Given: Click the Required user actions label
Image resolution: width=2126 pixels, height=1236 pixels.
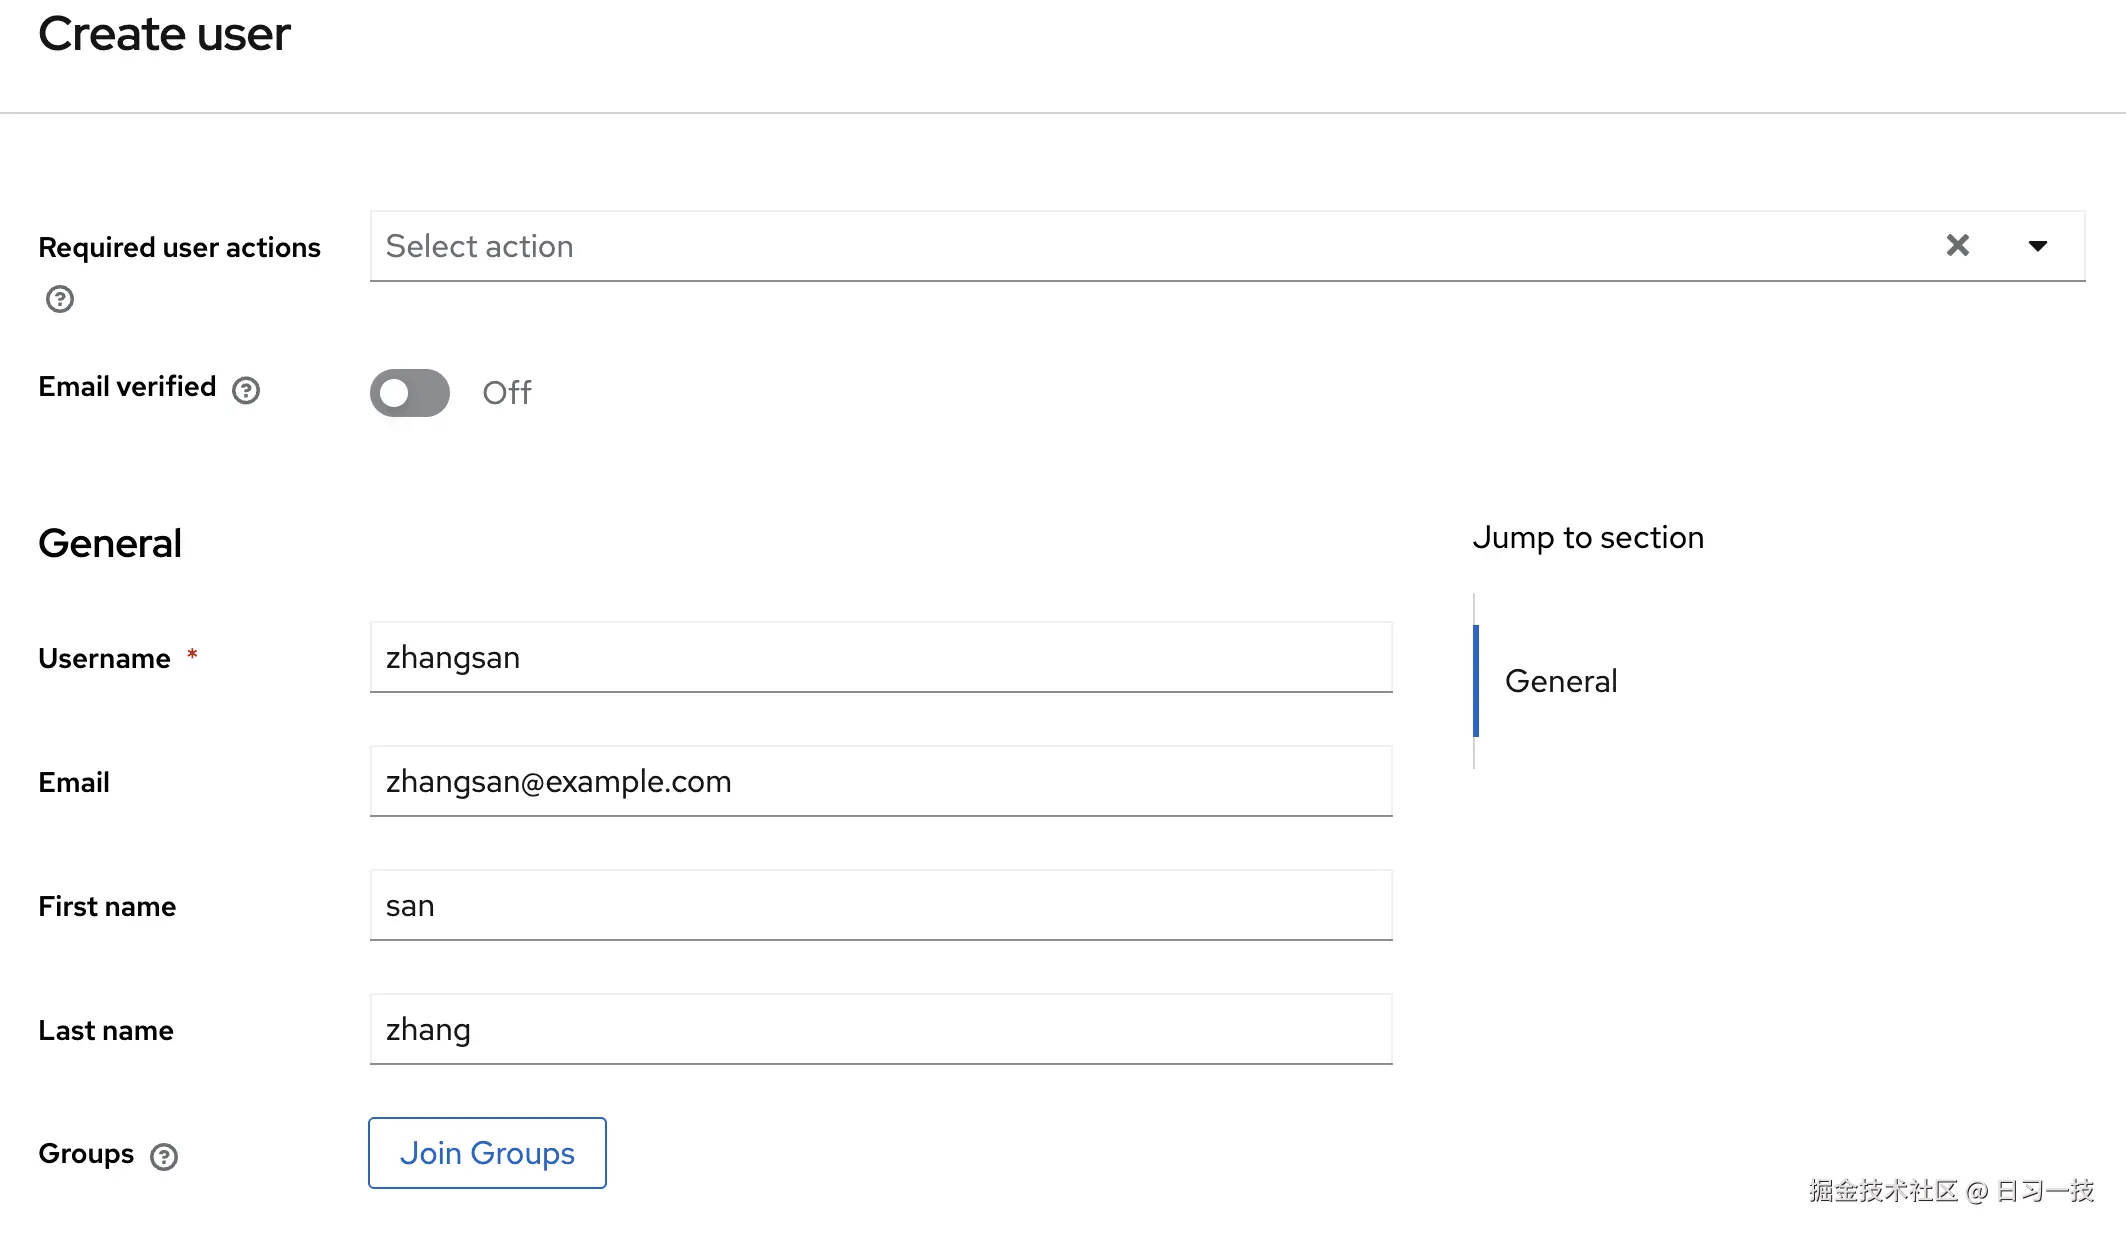Looking at the screenshot, I should click(179, 247).
